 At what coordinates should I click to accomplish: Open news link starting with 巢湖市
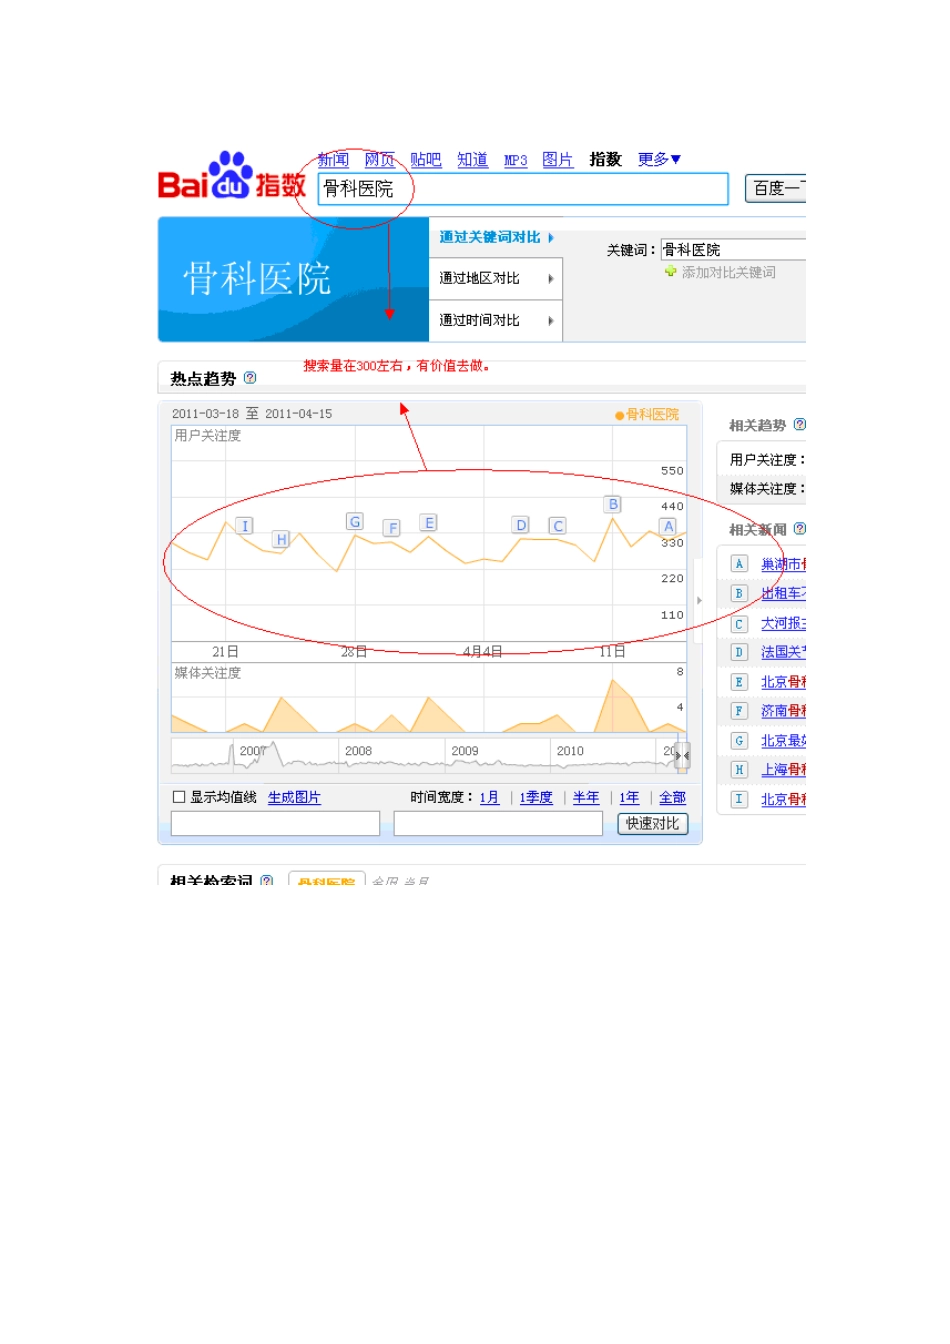[x=783, y=565]
